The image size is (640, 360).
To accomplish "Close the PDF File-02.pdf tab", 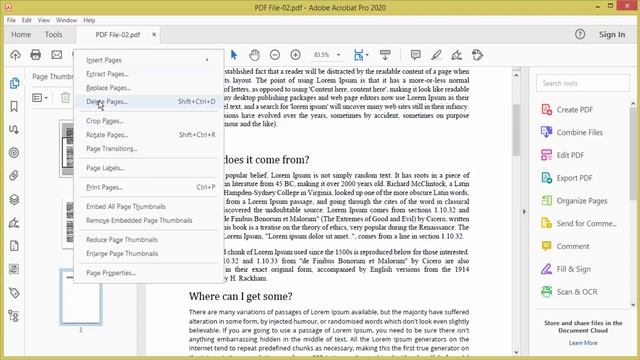I will pyautogui.click(x=154, y=35).
